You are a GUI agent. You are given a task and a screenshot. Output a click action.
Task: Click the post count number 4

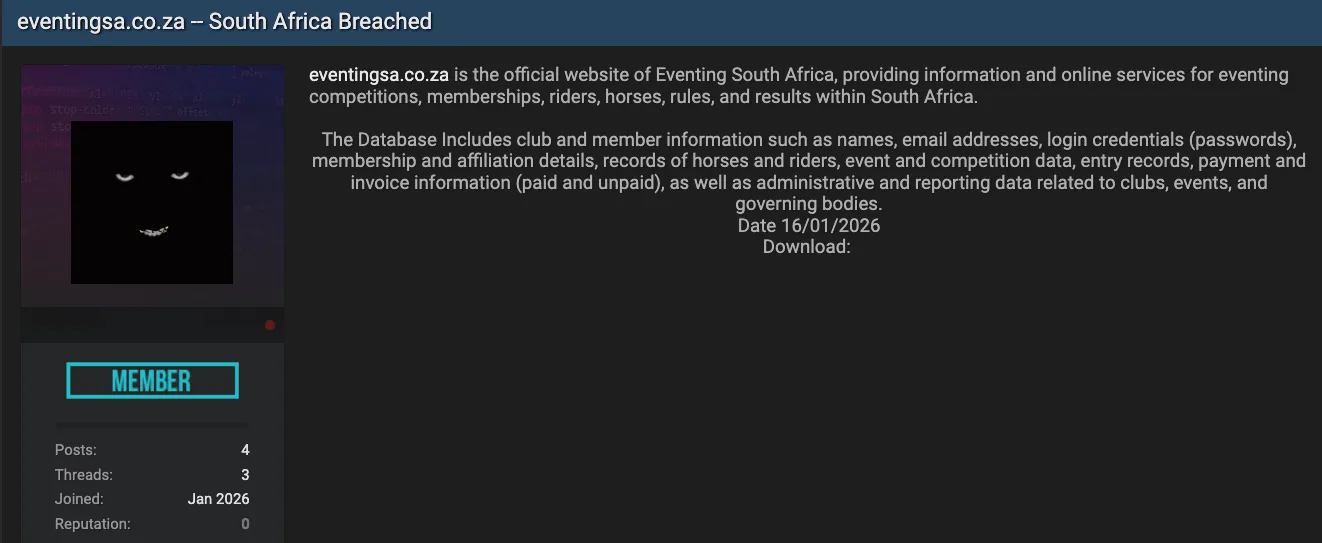(x=245, y=450)
